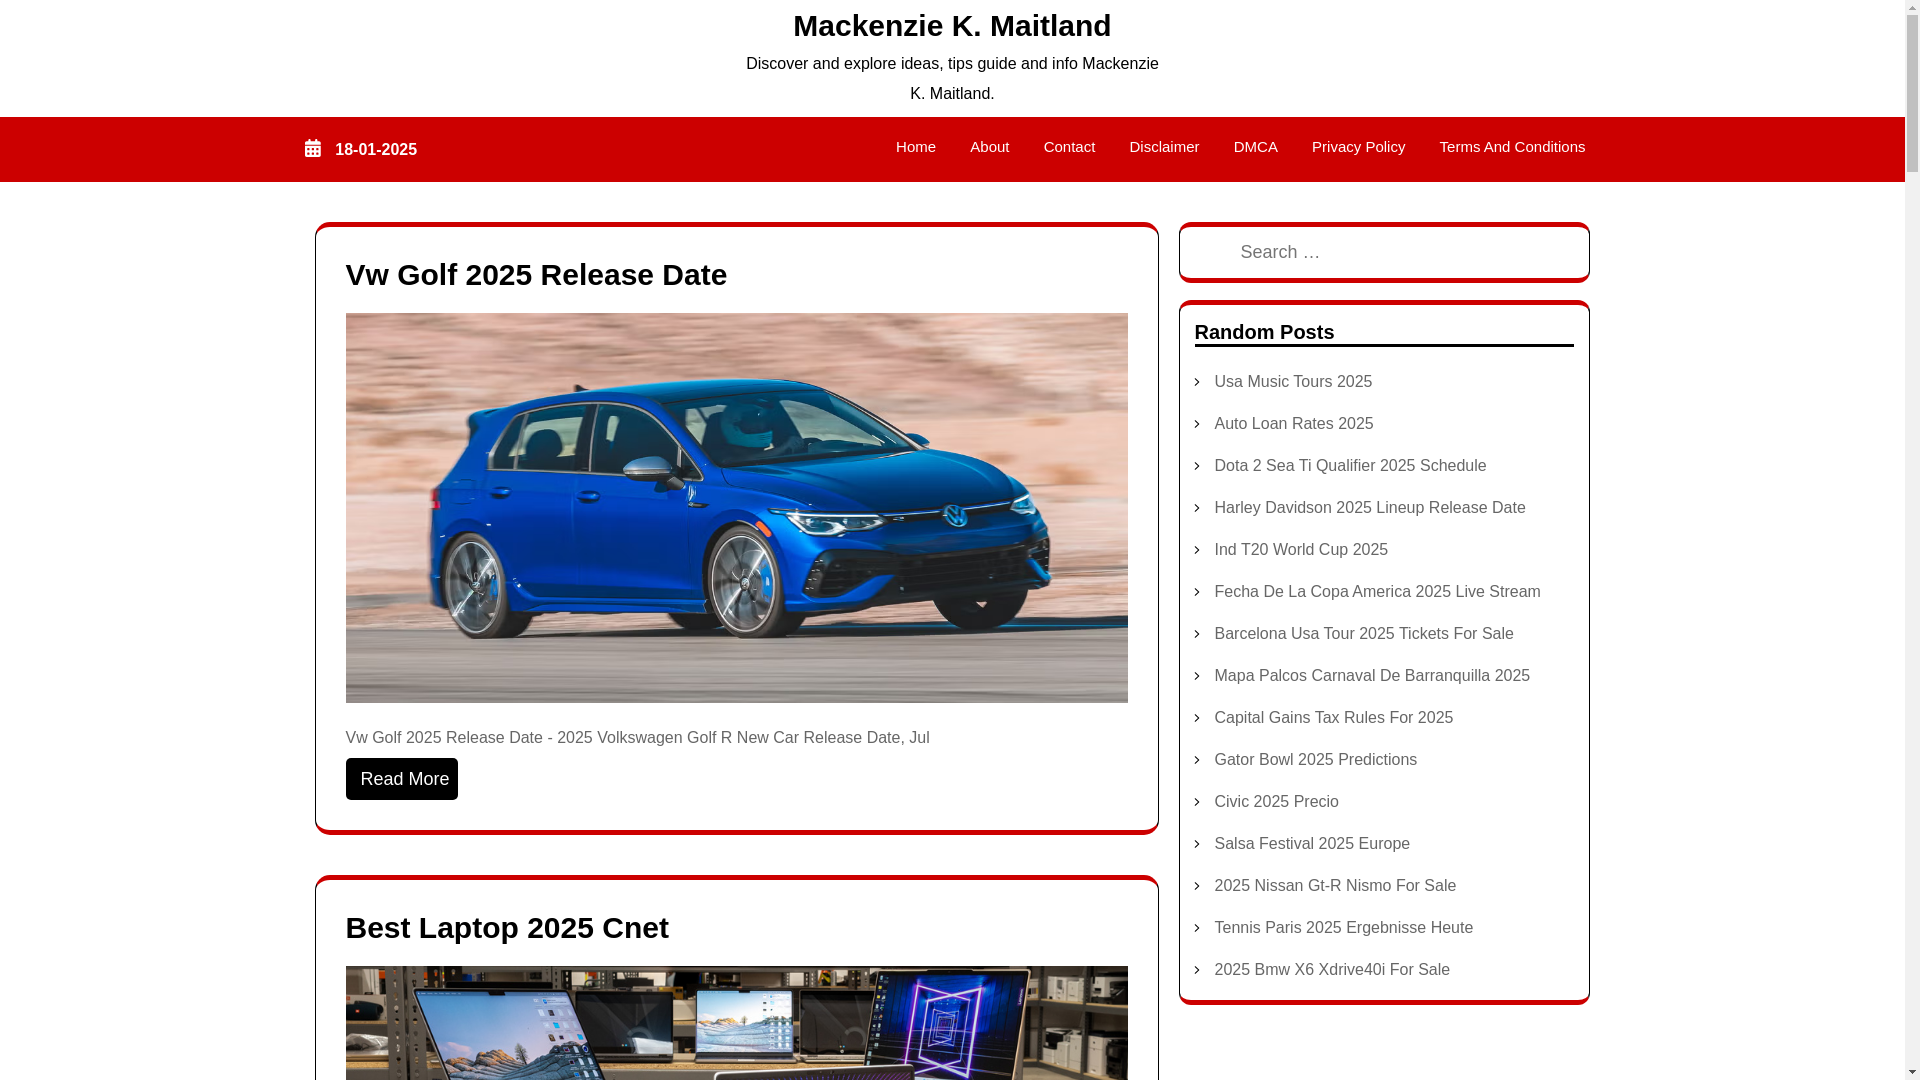This screenshot has width=1920, height=1080.
Task: Click the calendar icon beside the date
Action: [313, 149]
